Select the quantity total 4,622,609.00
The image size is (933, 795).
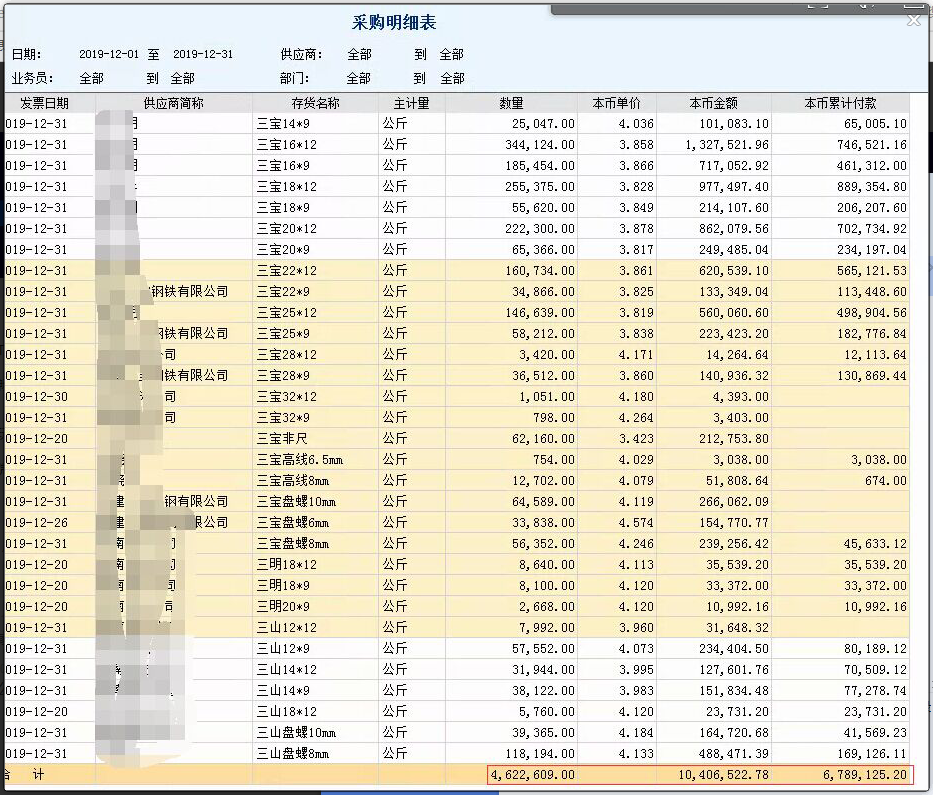533,775
